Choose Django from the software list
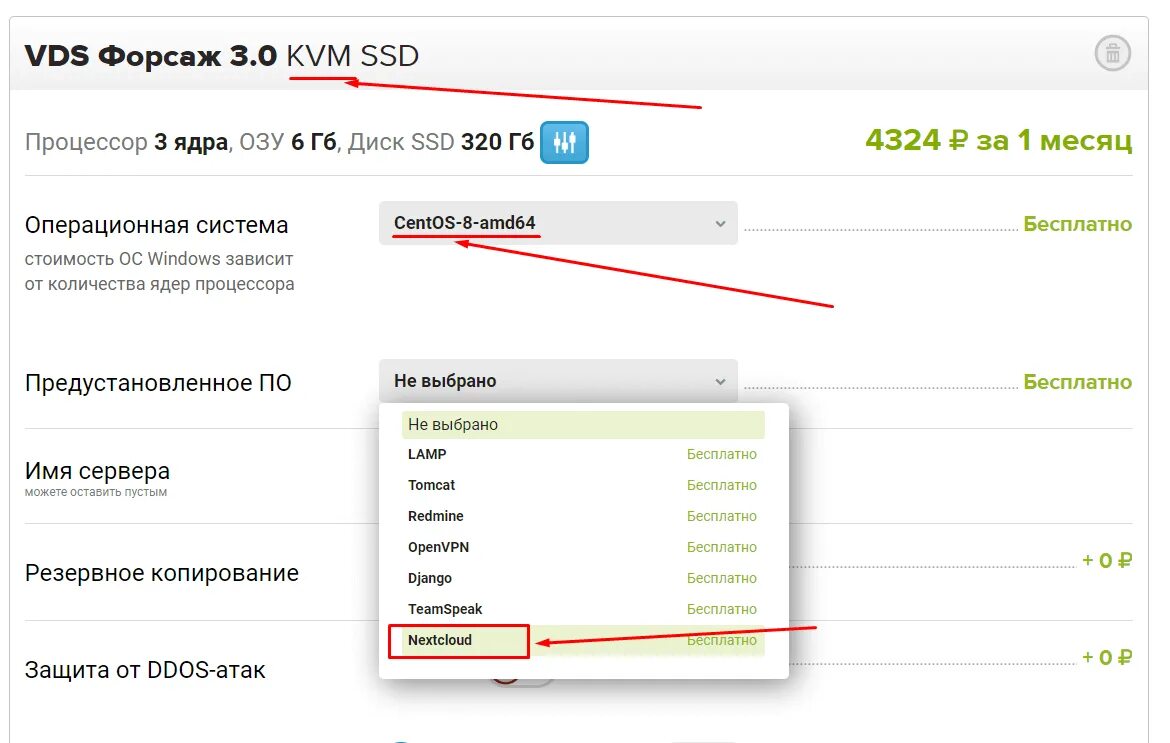This screenshot has height=743, width=1170. (x=583, y=578)
